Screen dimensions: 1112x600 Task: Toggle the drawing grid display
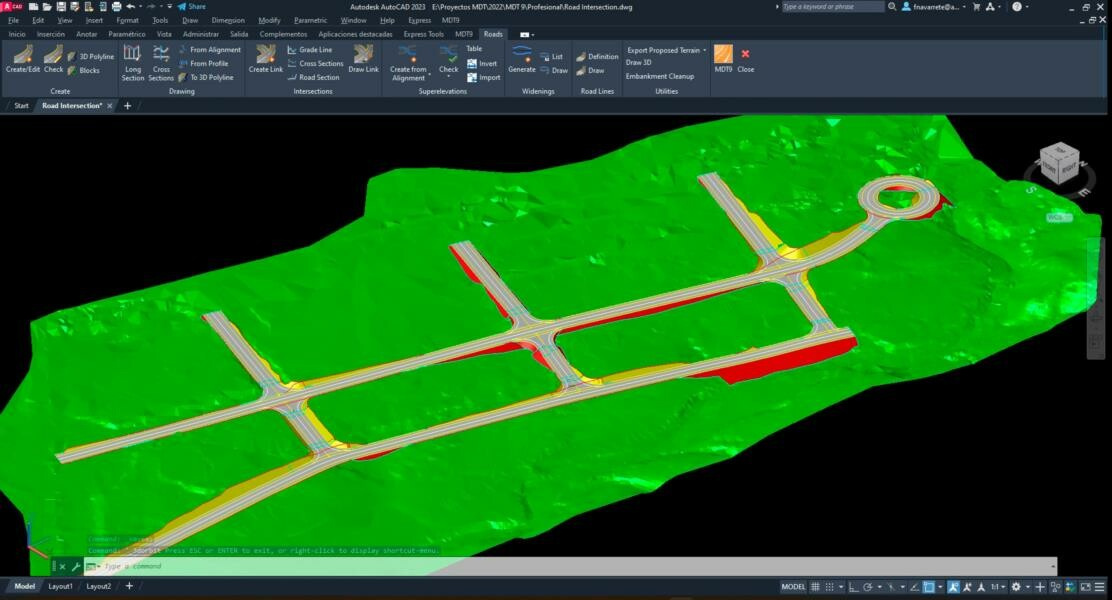click(x=816, y=587)
